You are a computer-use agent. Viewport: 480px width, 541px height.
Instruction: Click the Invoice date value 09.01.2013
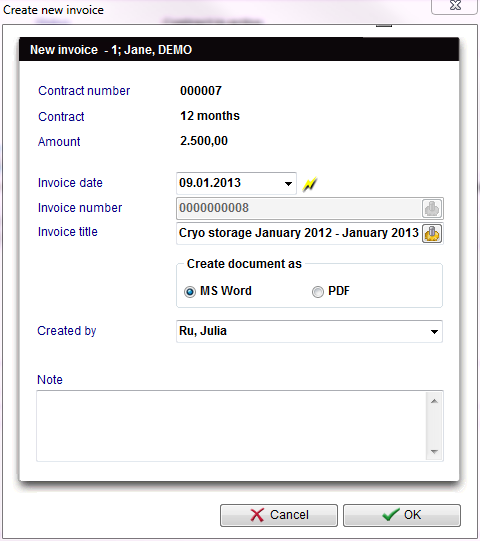point(210,183)
